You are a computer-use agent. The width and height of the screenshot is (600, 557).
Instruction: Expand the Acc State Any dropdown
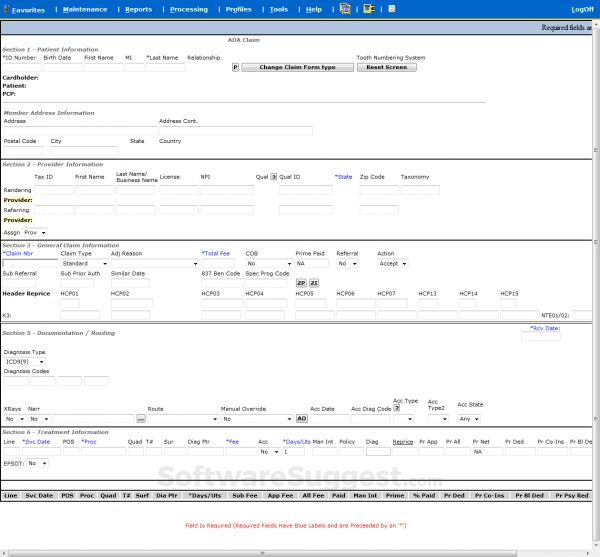click(469, 418)
